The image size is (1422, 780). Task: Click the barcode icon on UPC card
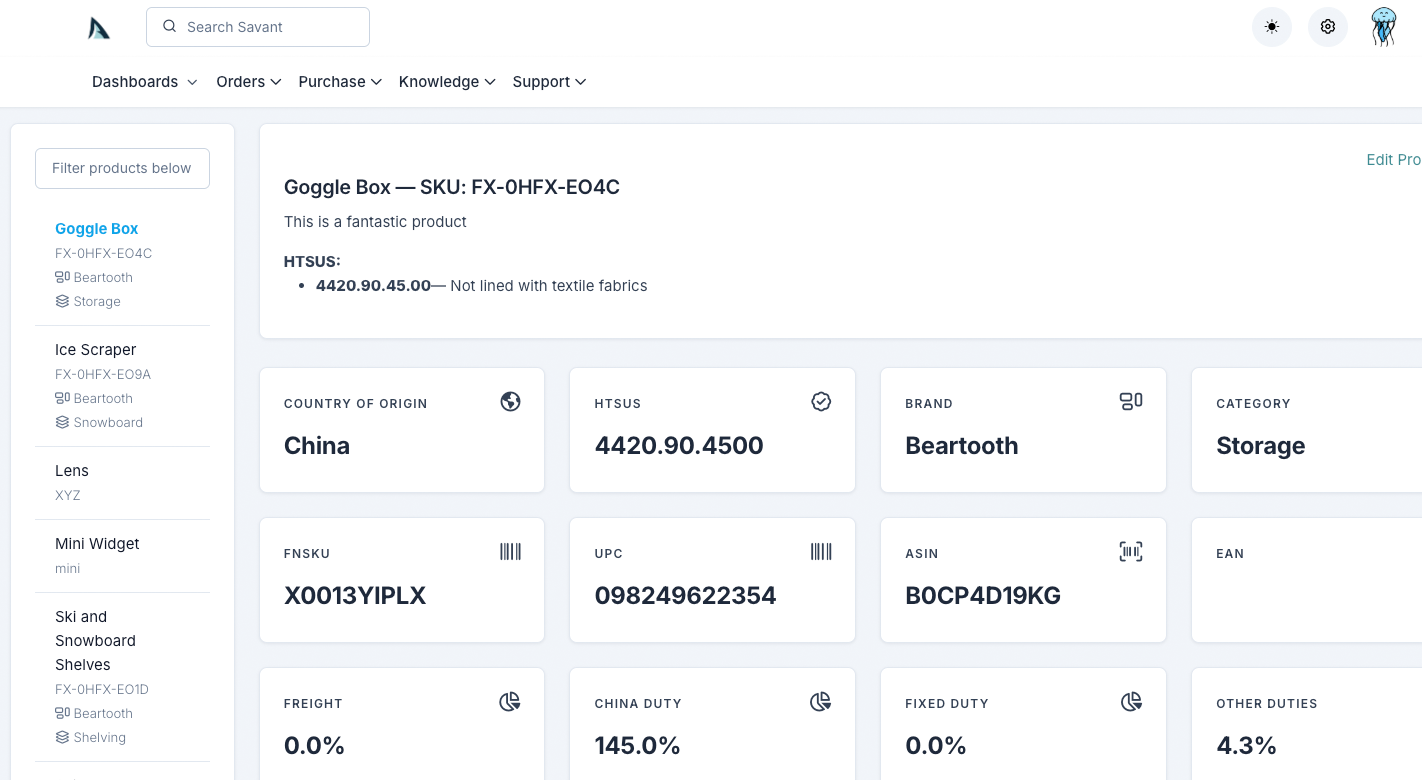click(821, 552)
